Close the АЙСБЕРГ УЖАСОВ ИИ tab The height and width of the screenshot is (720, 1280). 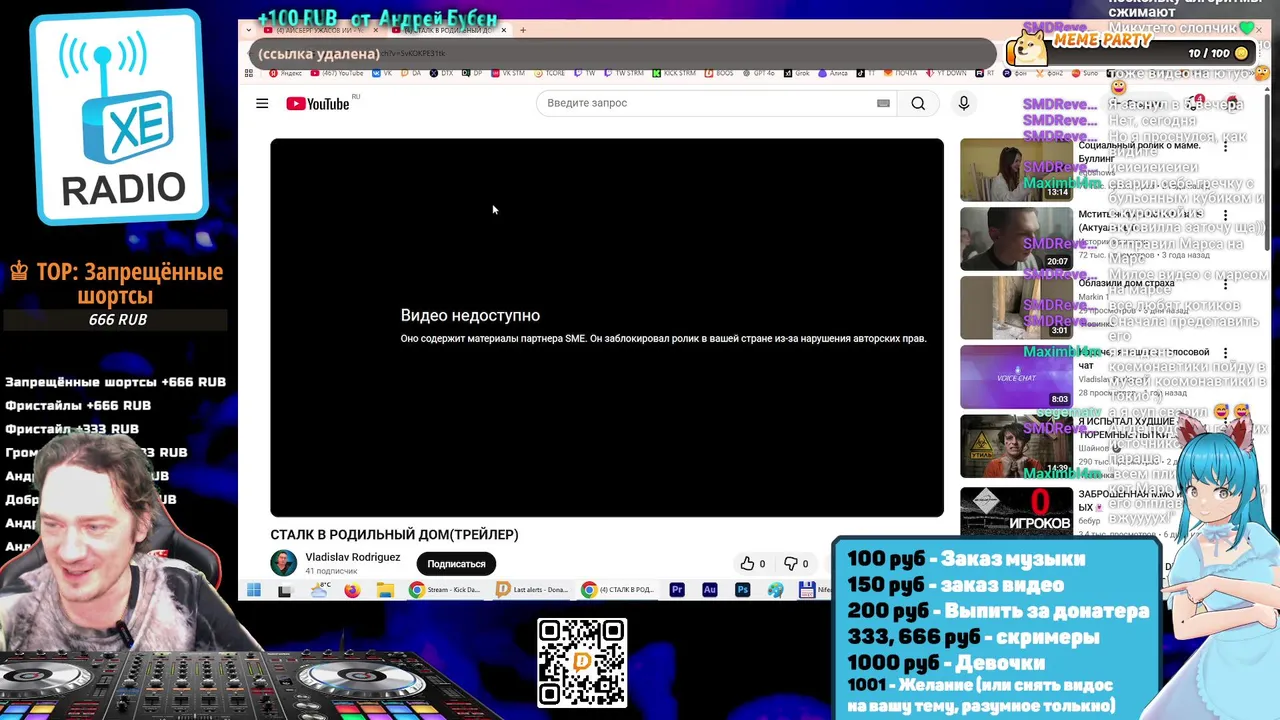pos(376,30)
